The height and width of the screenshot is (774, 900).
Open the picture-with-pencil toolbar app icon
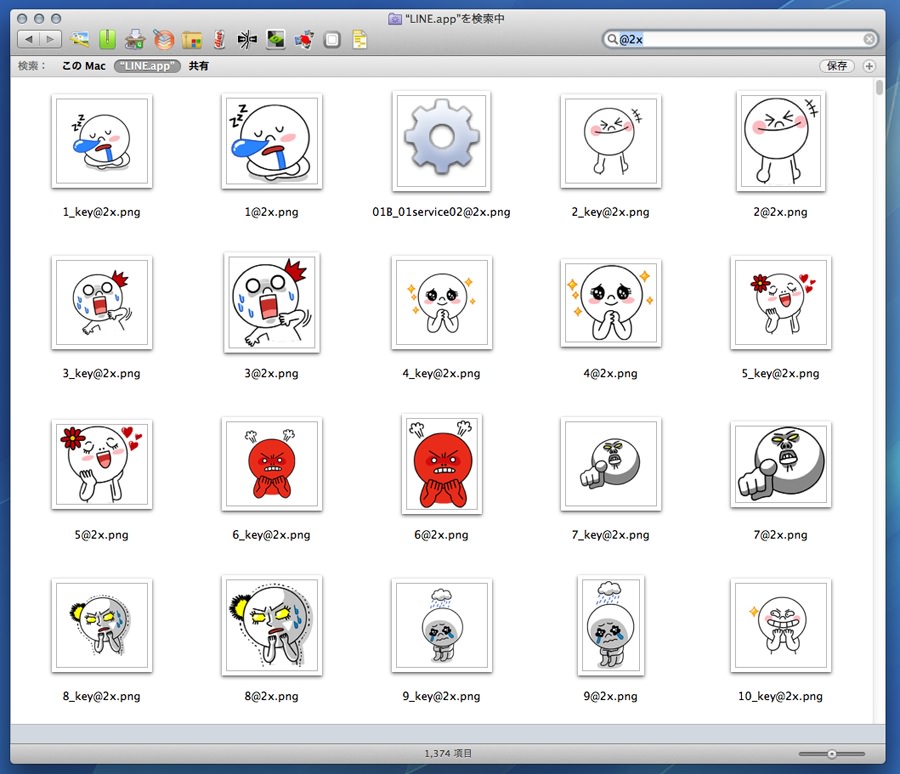pos(79,40)
